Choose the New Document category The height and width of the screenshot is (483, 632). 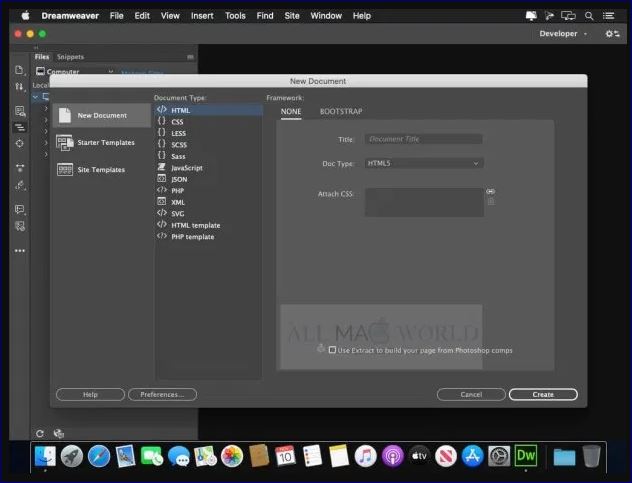102,115
